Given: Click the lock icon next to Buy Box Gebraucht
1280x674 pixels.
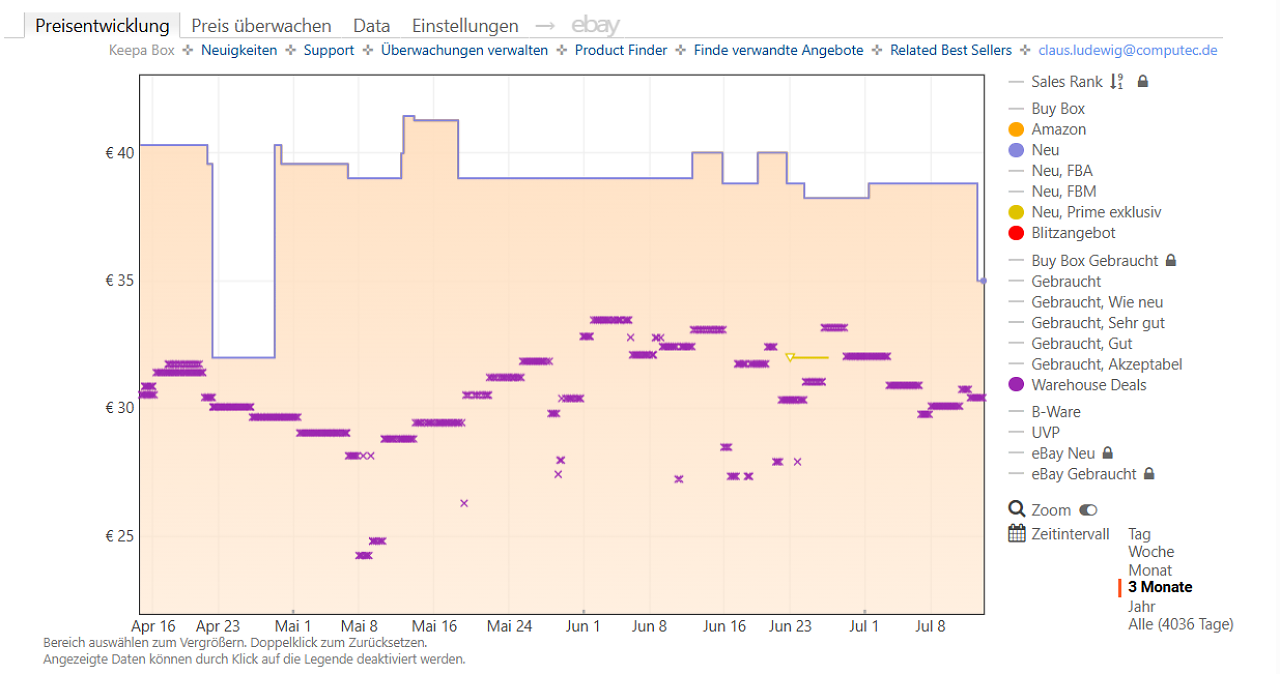Looking at the screenshot, I should point(1171,261).
